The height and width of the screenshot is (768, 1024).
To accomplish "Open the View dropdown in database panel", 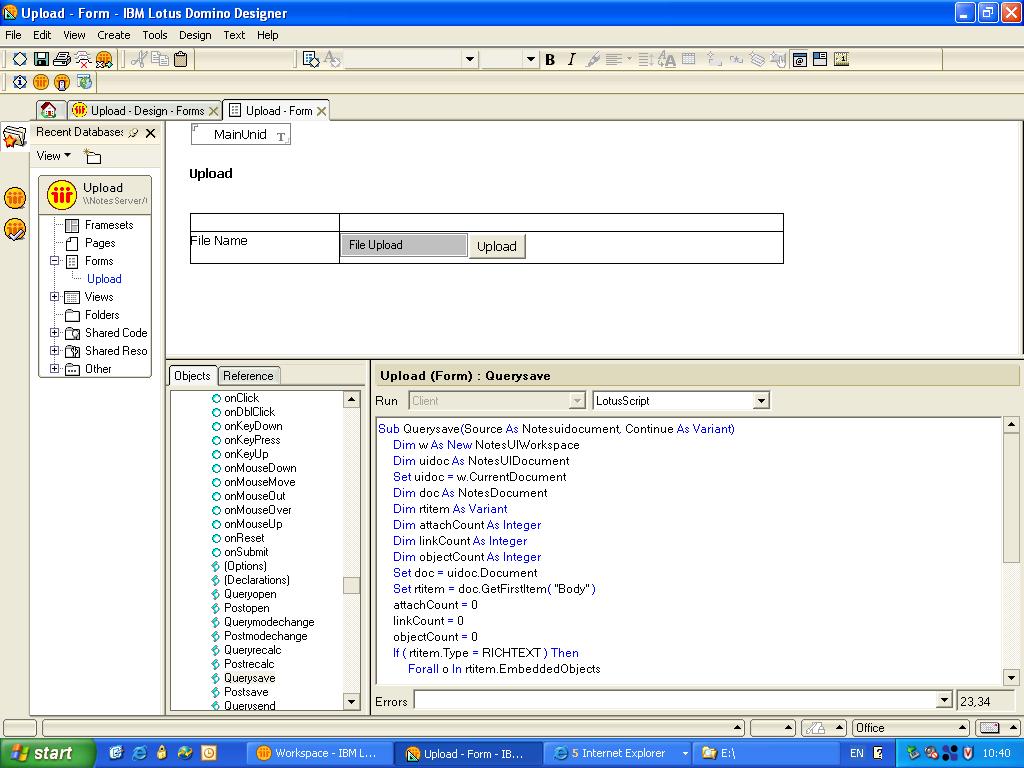I will coord(54,156).
